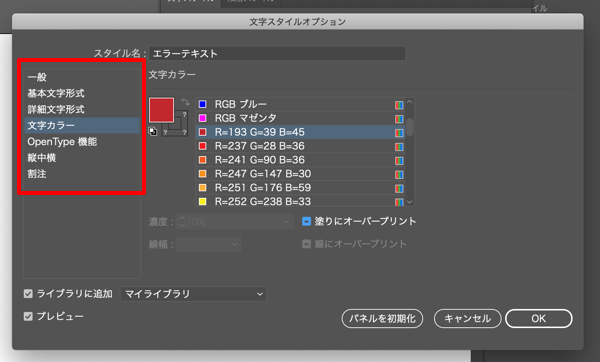Select the R=241 G=90 B=36 swatch name
Screen dimensions: 600x362
(x=259, y=160)
